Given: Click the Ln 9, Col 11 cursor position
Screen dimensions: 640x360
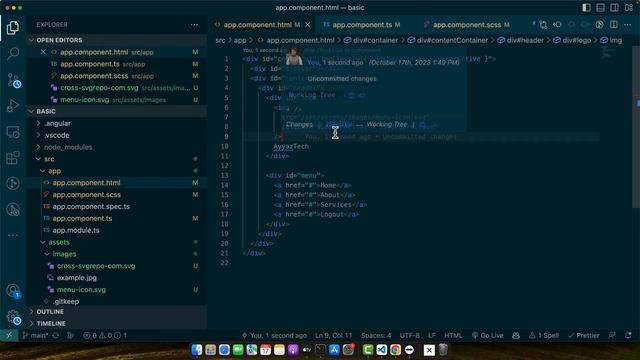Looking at the screenshot, I should [333, 336].
